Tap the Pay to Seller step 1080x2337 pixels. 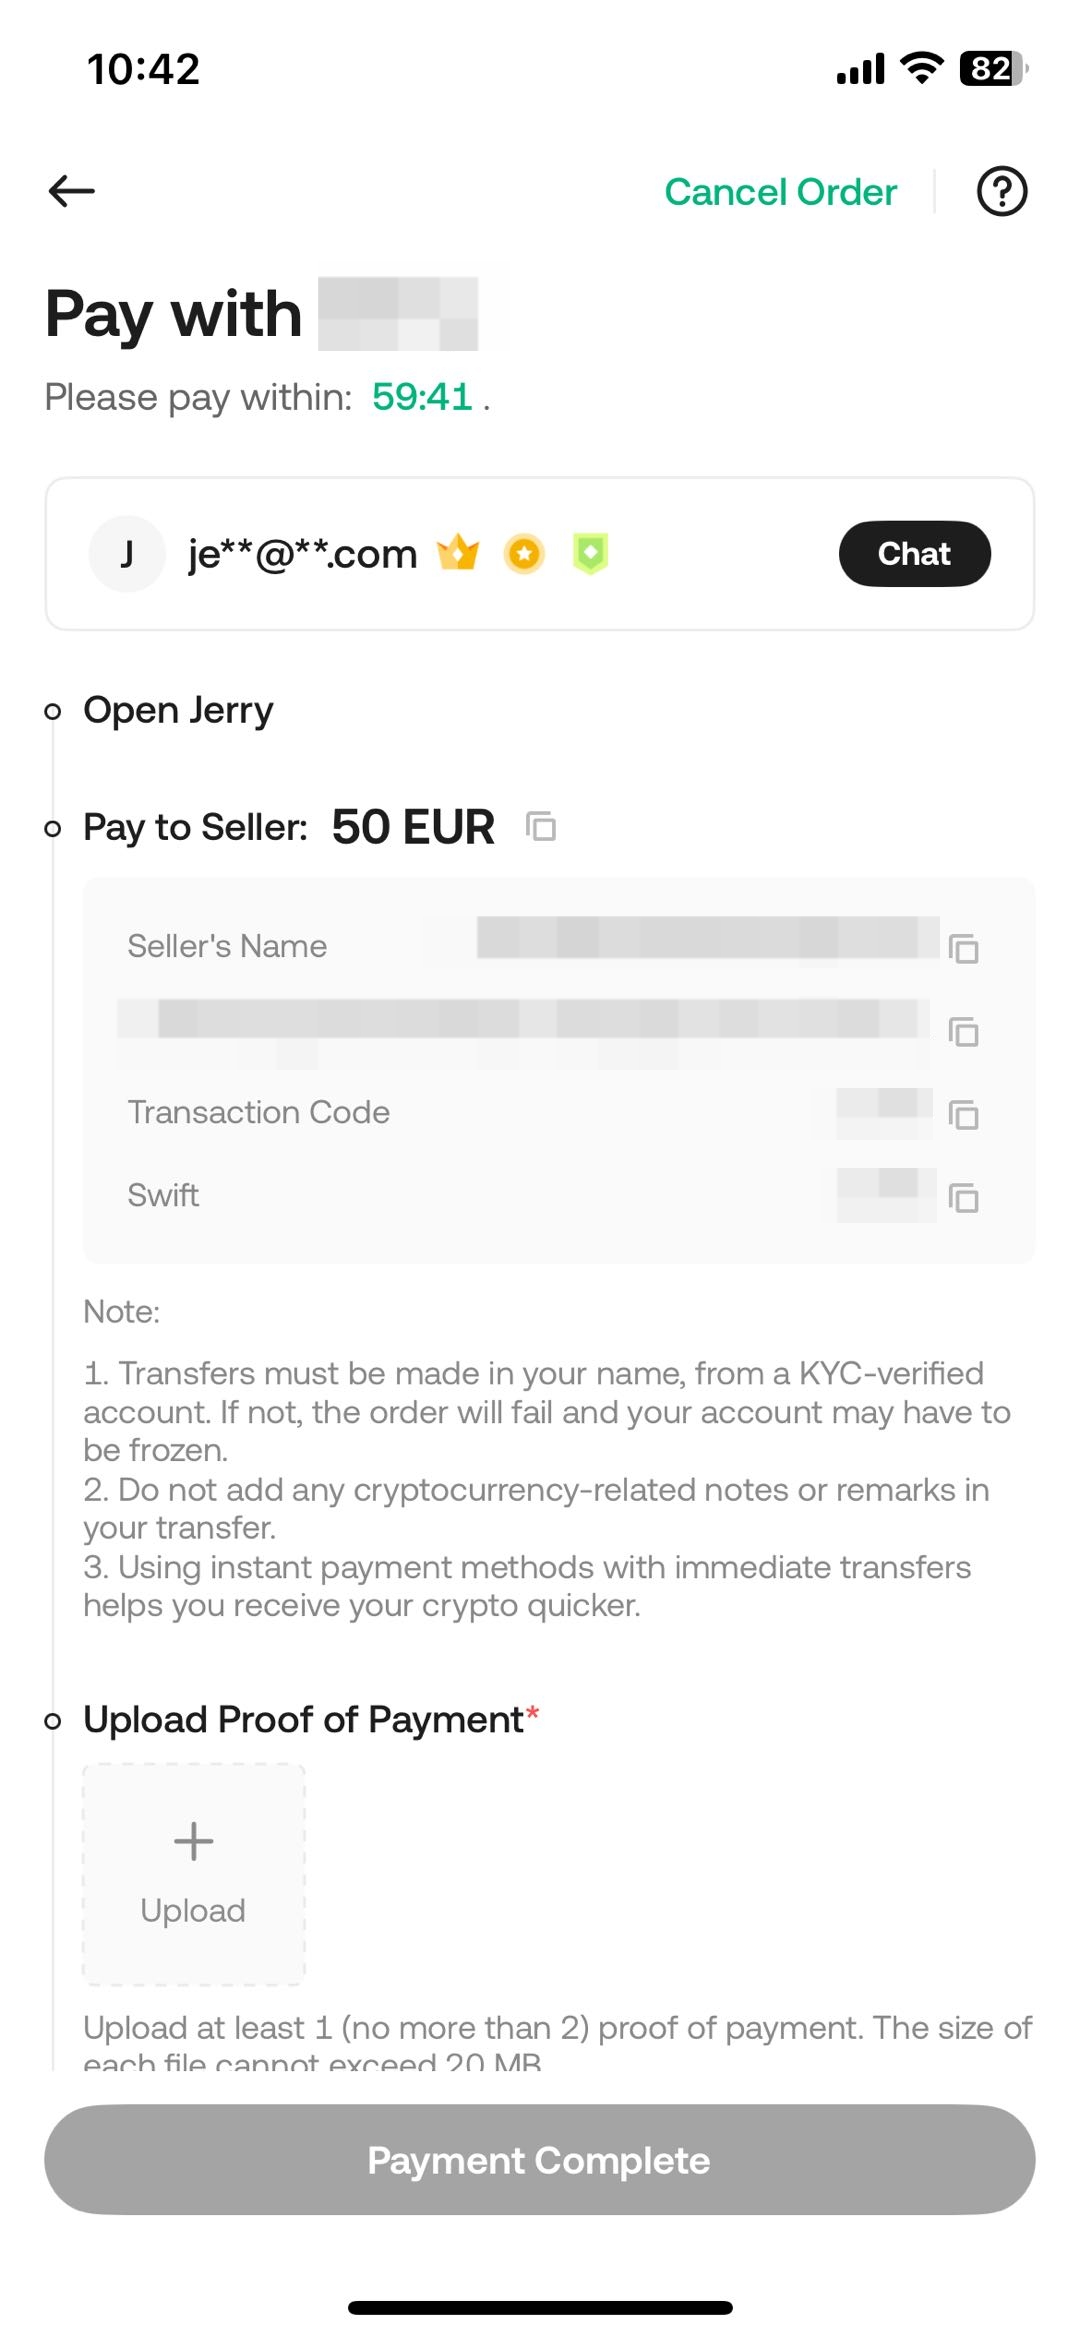[x=195, y=827]
